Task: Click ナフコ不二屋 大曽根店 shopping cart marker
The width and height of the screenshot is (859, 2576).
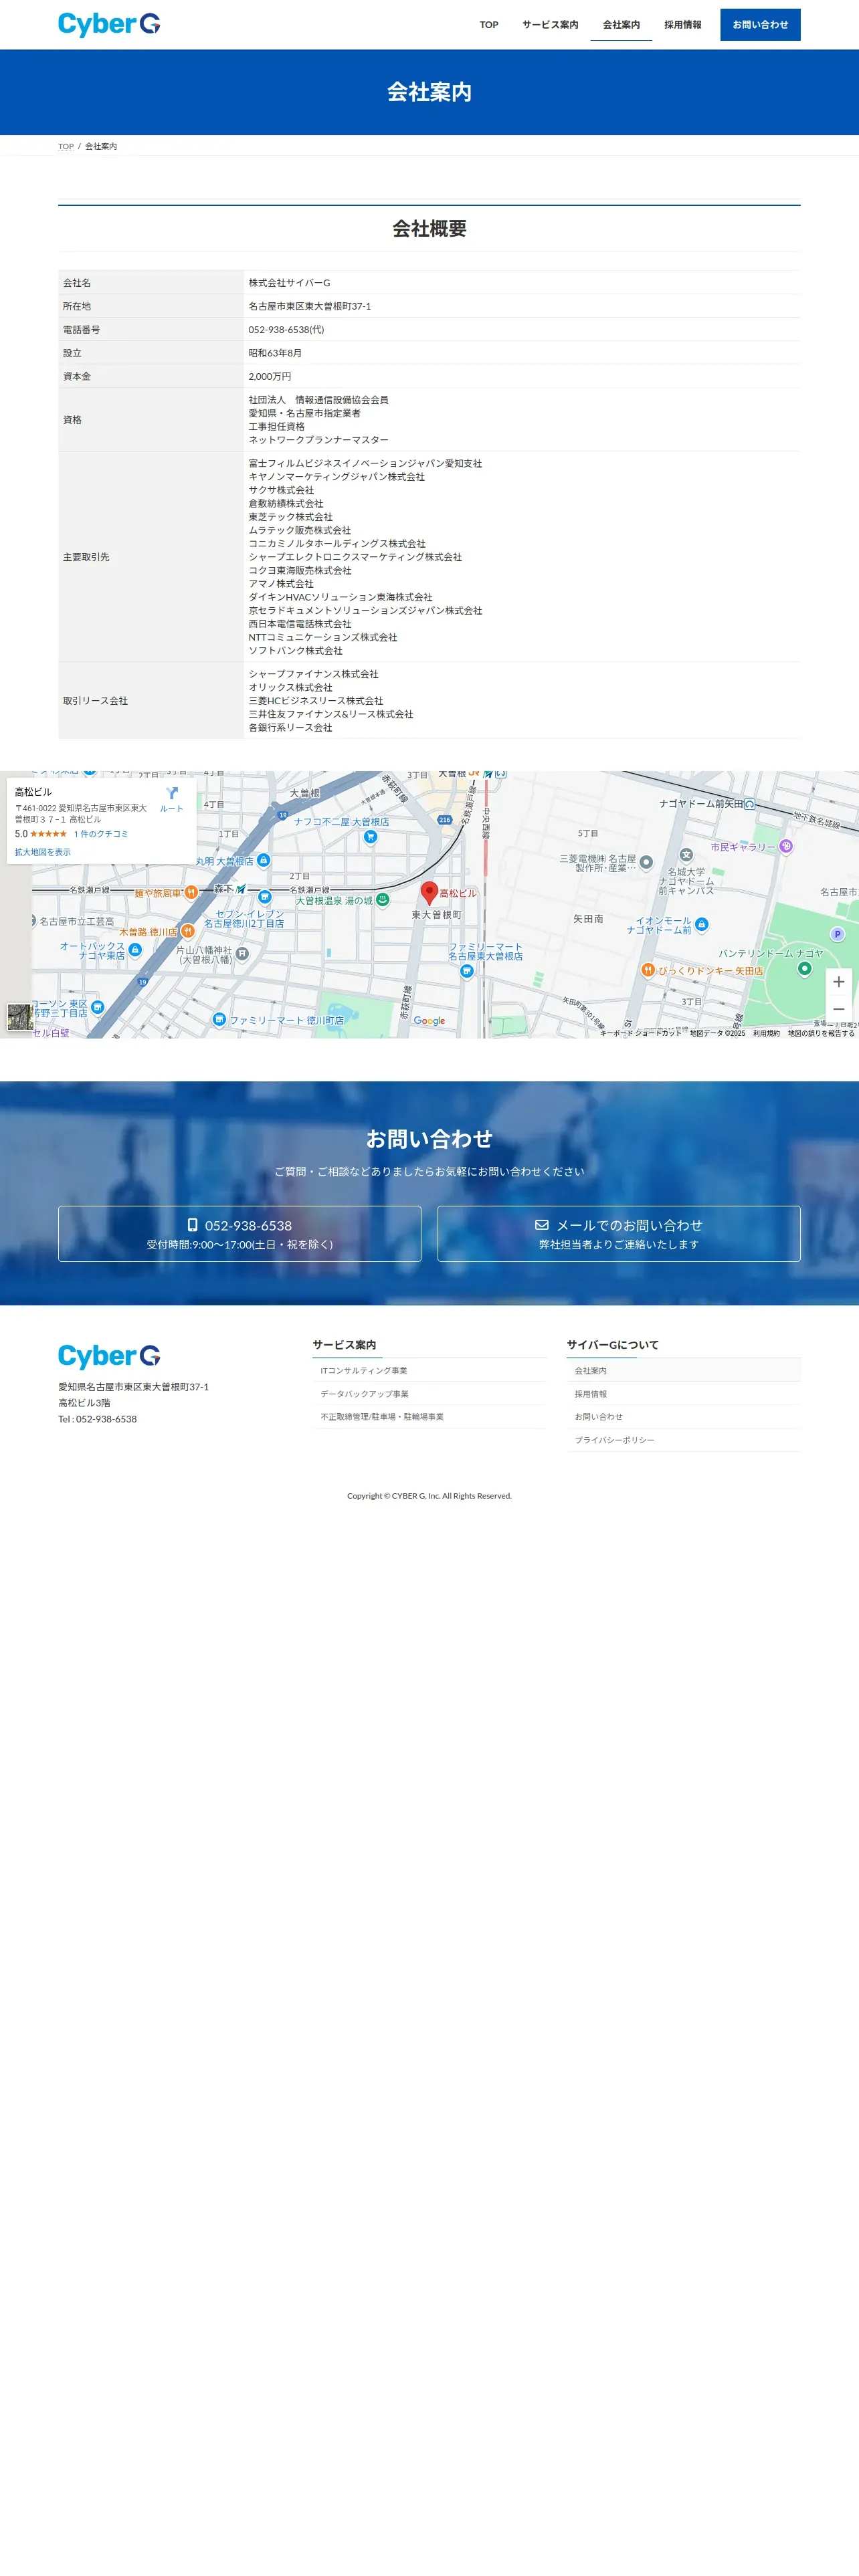Action: [x=371, y=837]
